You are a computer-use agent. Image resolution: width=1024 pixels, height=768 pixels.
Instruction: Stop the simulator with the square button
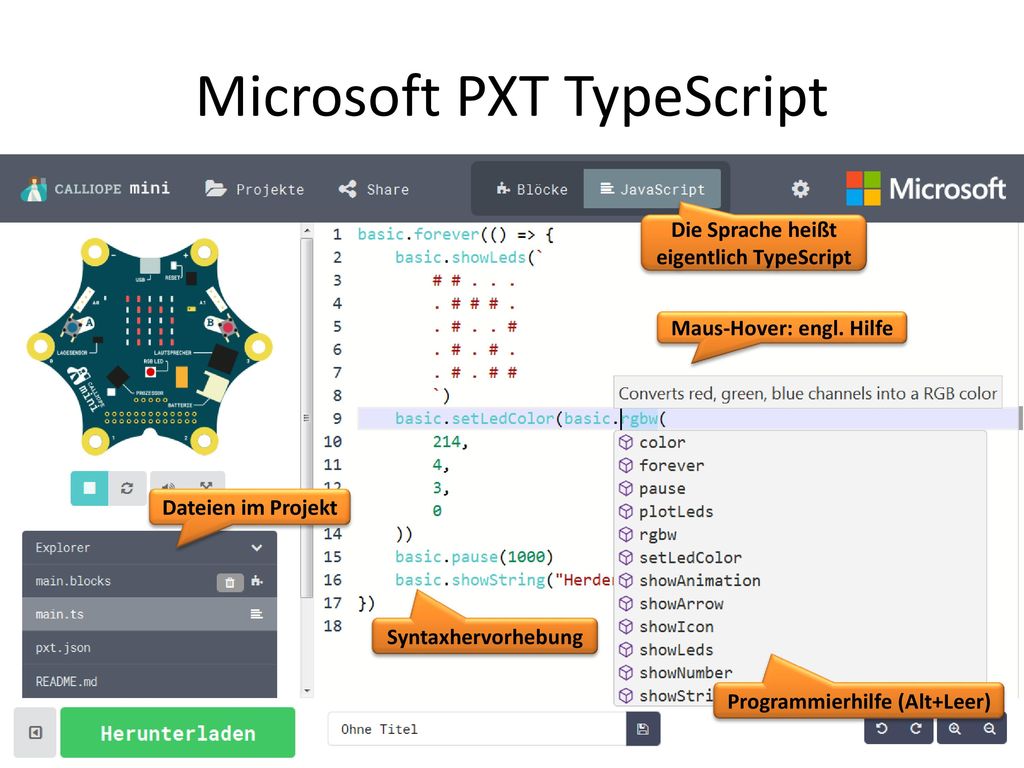click(89, 488)
